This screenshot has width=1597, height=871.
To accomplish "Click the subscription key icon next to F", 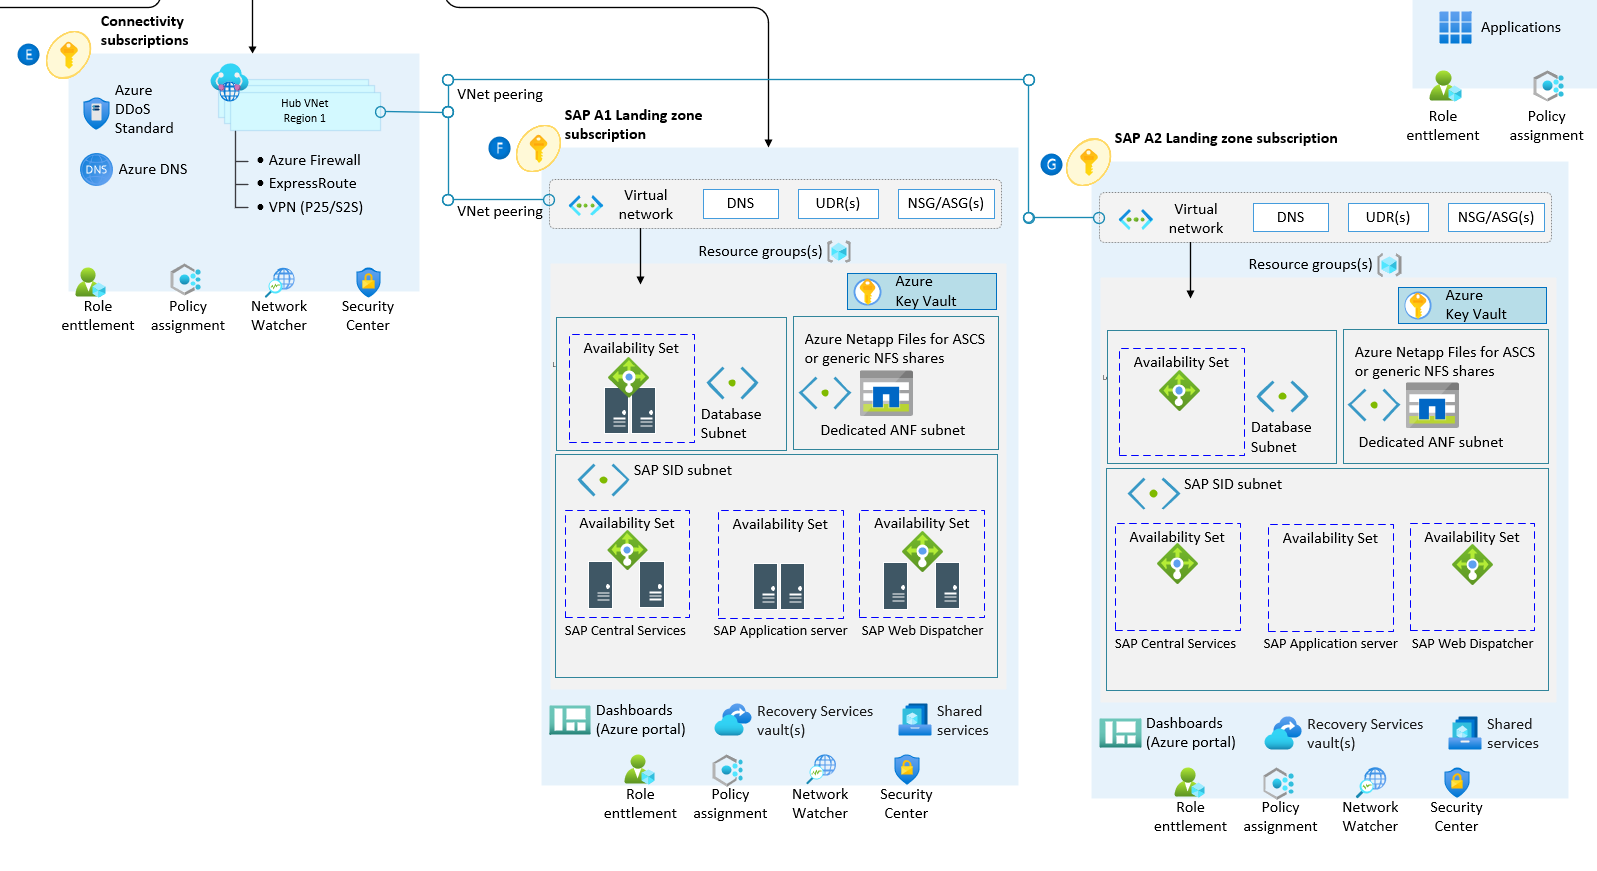I will click(539, 149).
